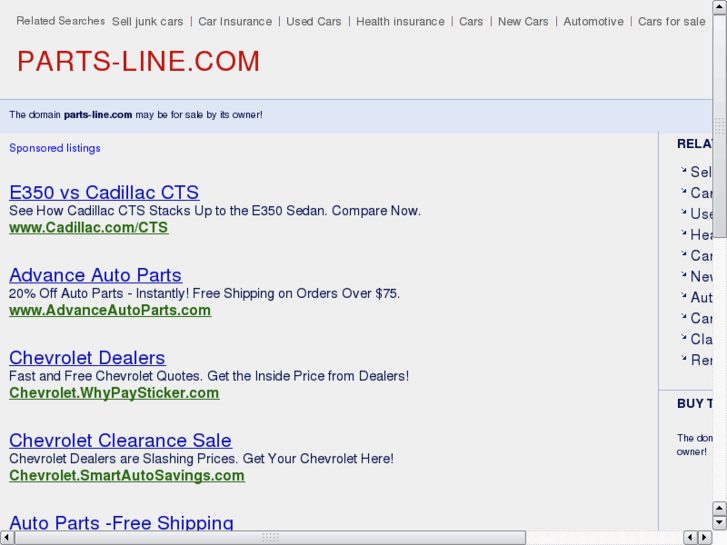Click the '20% Off Auto Parts' description text
The image size is (727, 545).
(x=204, y=294)
